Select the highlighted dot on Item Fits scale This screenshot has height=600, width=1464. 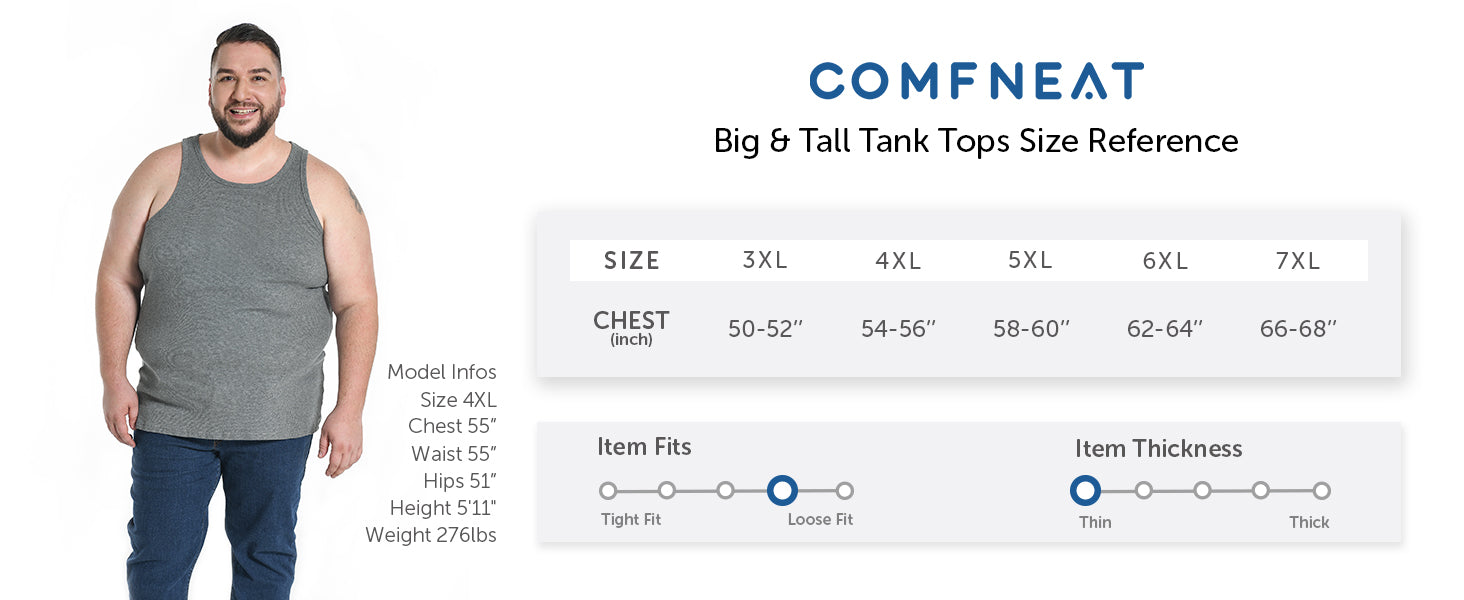pos(782,491)
